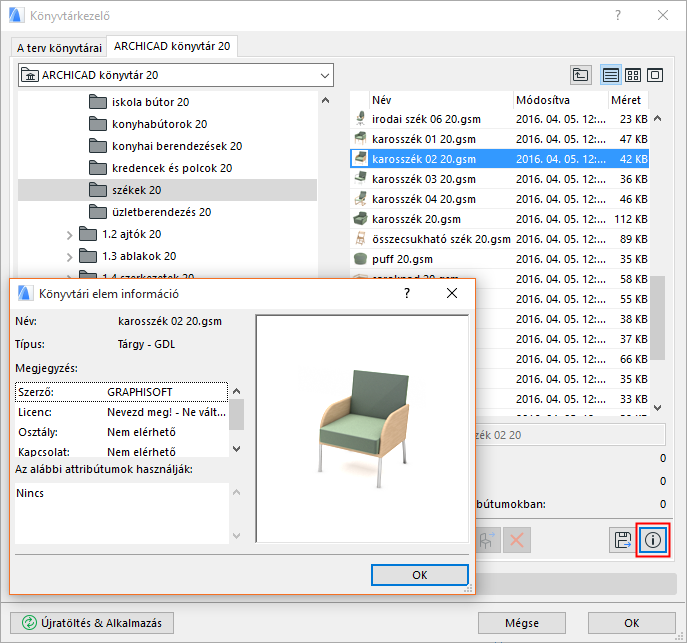This screenshot has width=687, height=643.
Task: Click the name field showing zék 02 20
Action: point(570,435)
